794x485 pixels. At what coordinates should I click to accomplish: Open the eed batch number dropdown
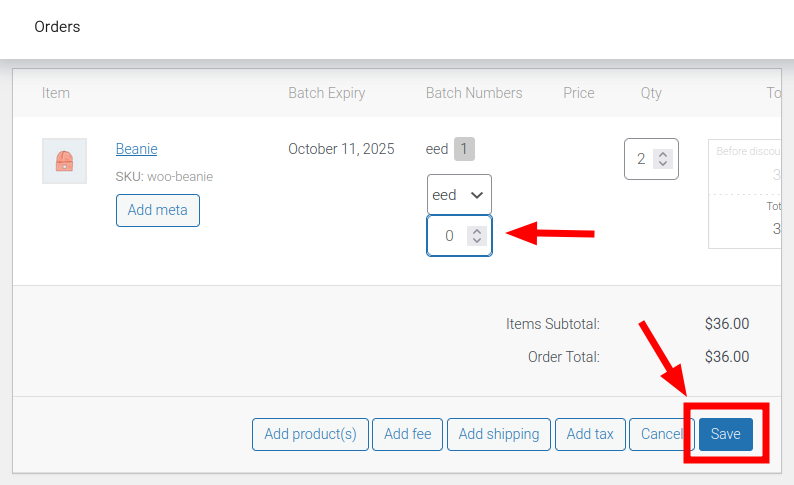(459, 195)
